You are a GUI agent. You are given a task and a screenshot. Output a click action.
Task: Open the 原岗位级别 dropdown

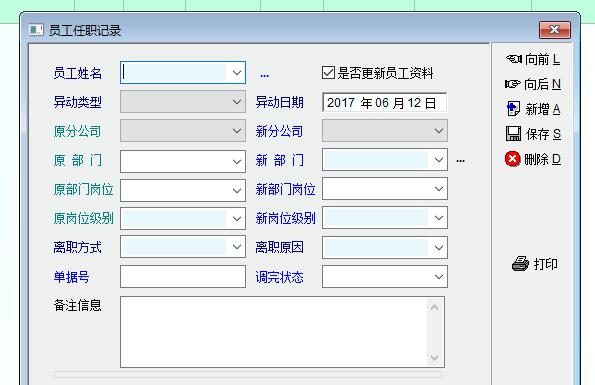coord(237,218)
